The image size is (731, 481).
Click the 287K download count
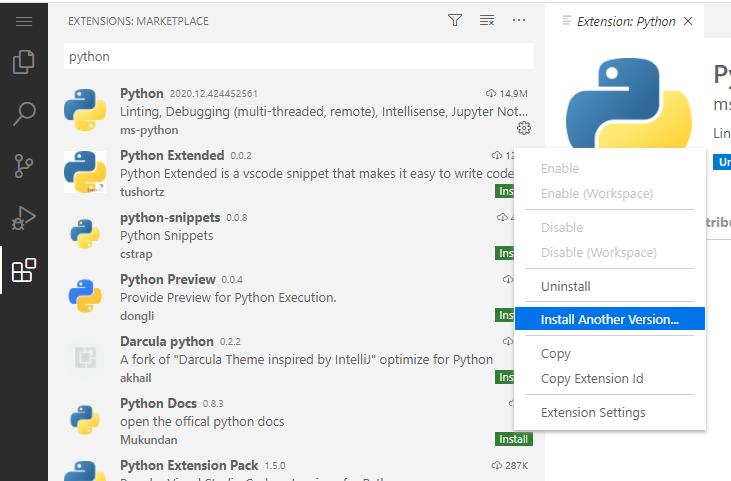[x=517, y=466]
